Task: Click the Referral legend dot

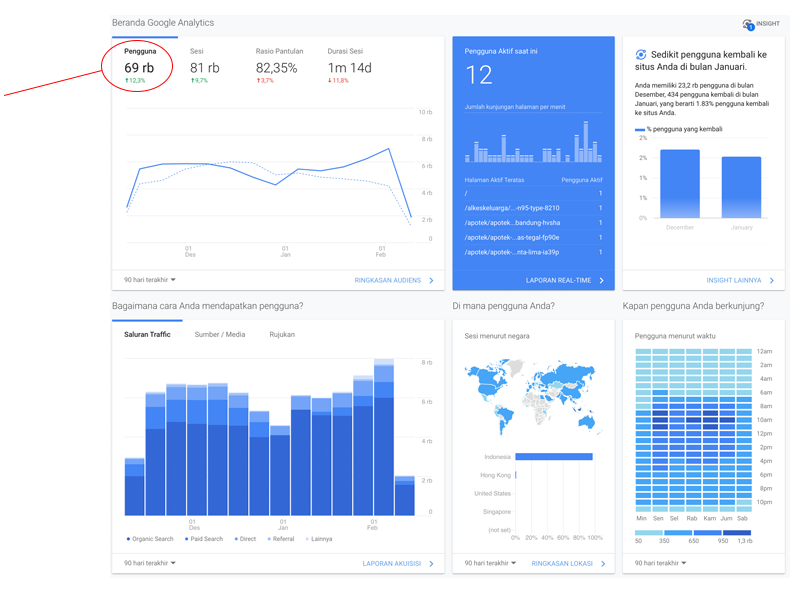Action: click(269, 539)
